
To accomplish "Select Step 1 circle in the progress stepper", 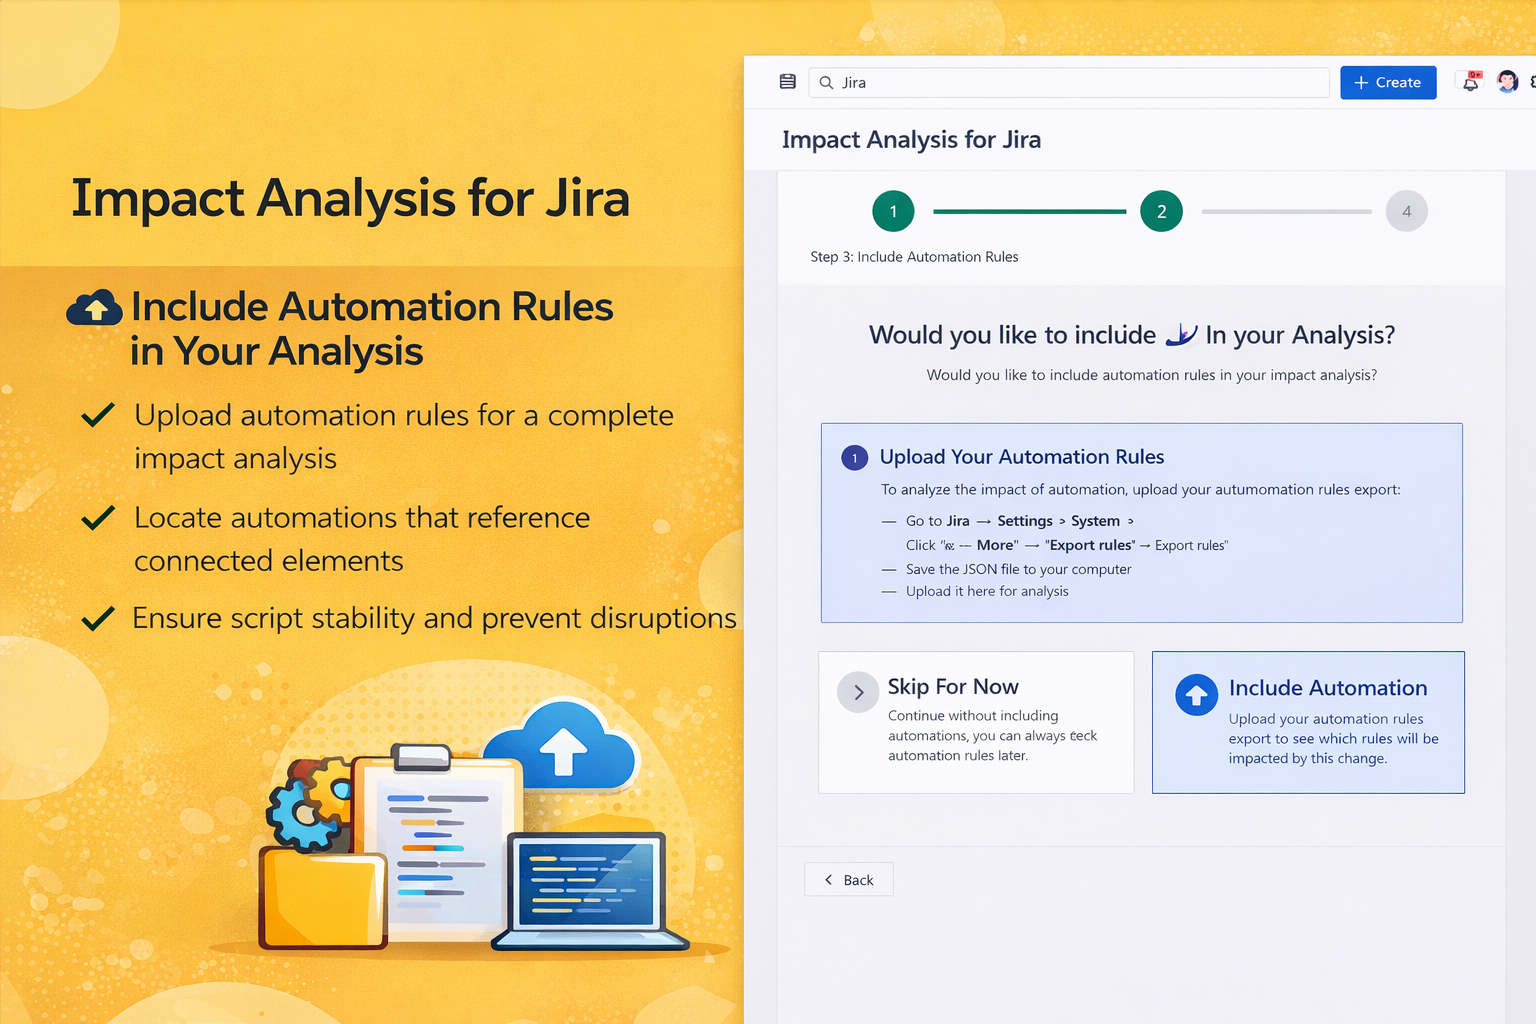I will tap(893, 211).
